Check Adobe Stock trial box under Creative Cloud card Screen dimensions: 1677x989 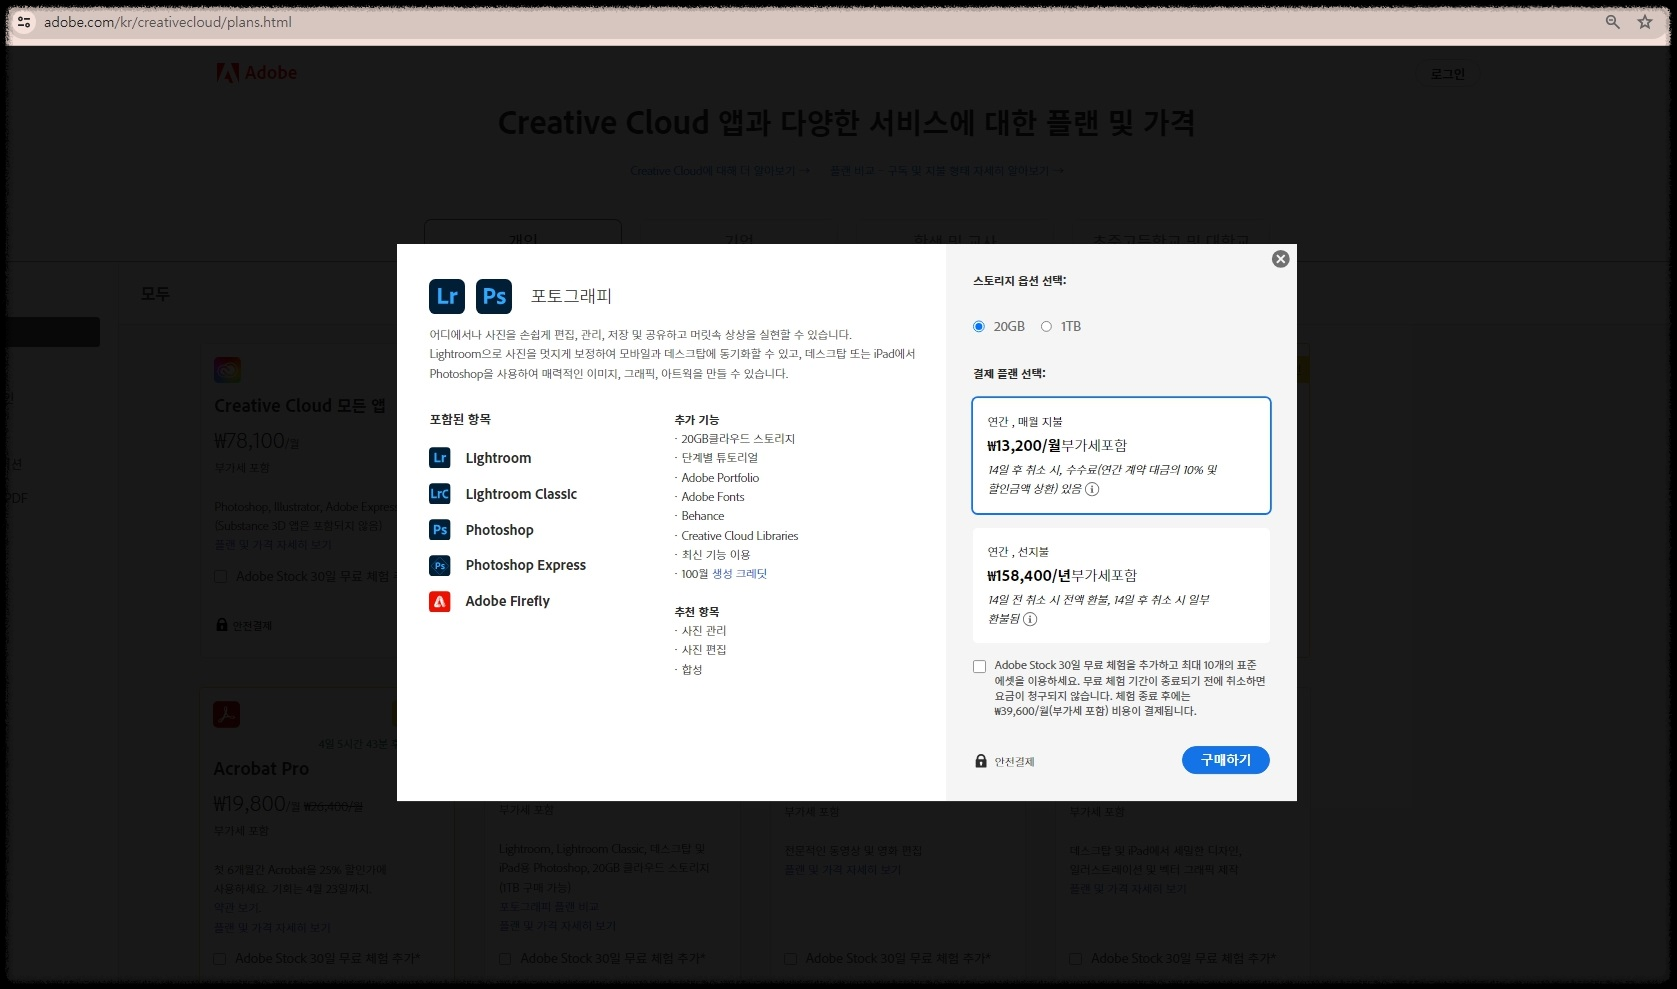click(x=220, y=577)
